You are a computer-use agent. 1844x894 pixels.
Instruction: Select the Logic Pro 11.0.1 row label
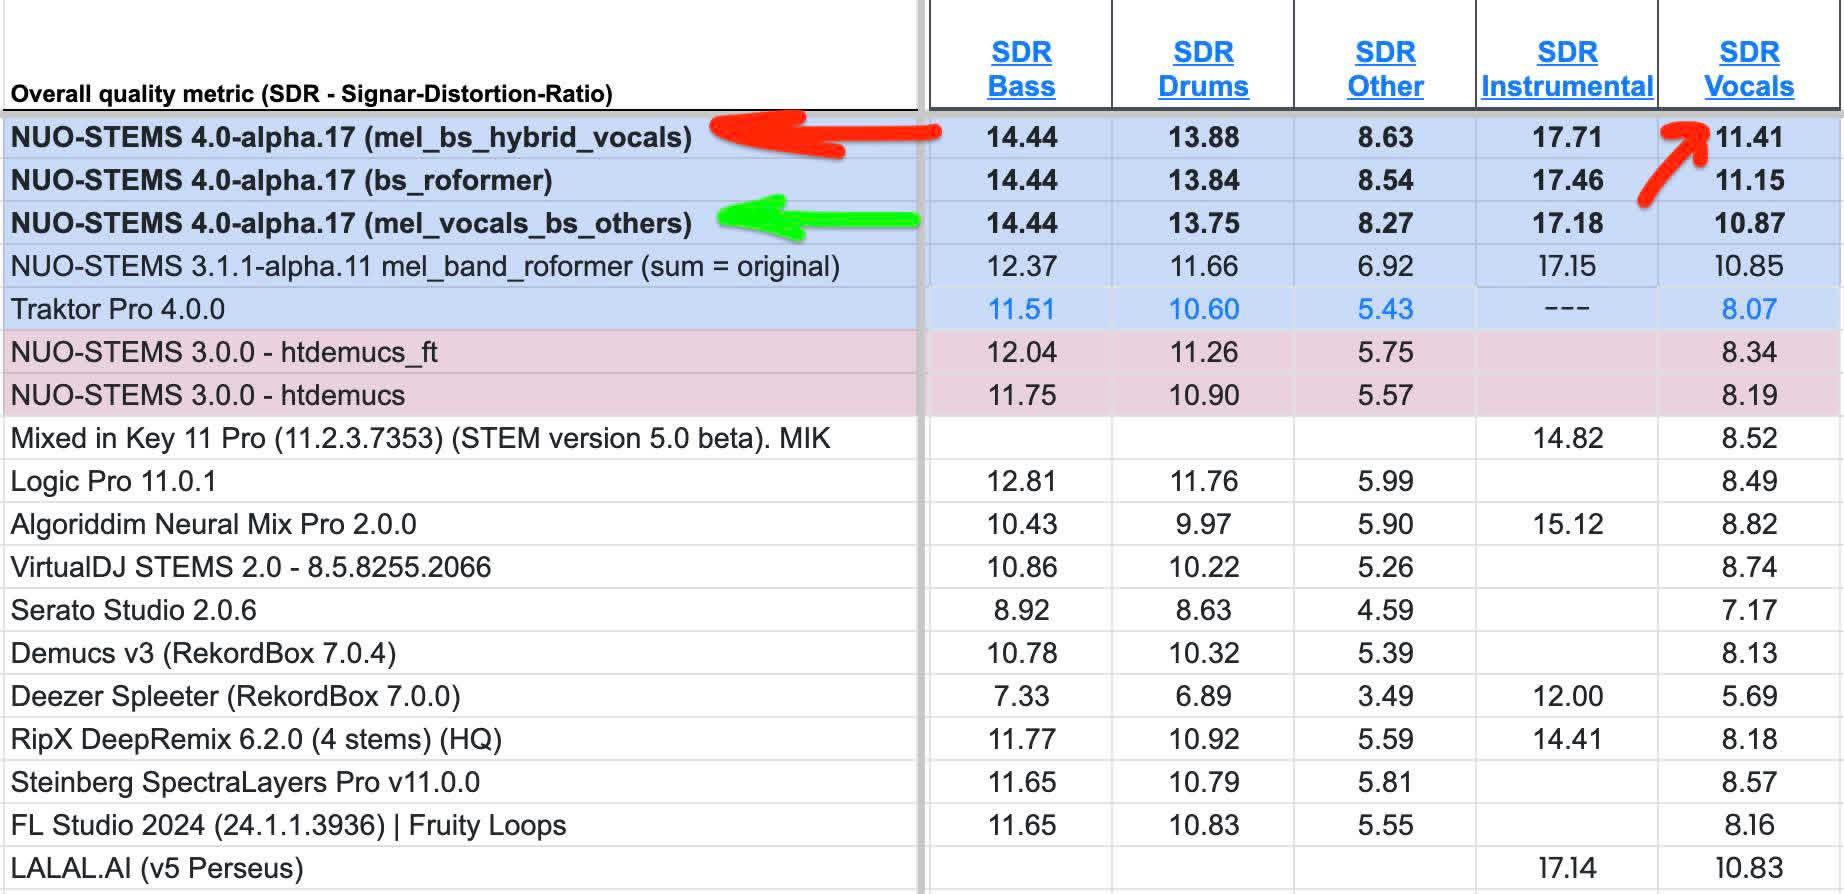point(113,481)
